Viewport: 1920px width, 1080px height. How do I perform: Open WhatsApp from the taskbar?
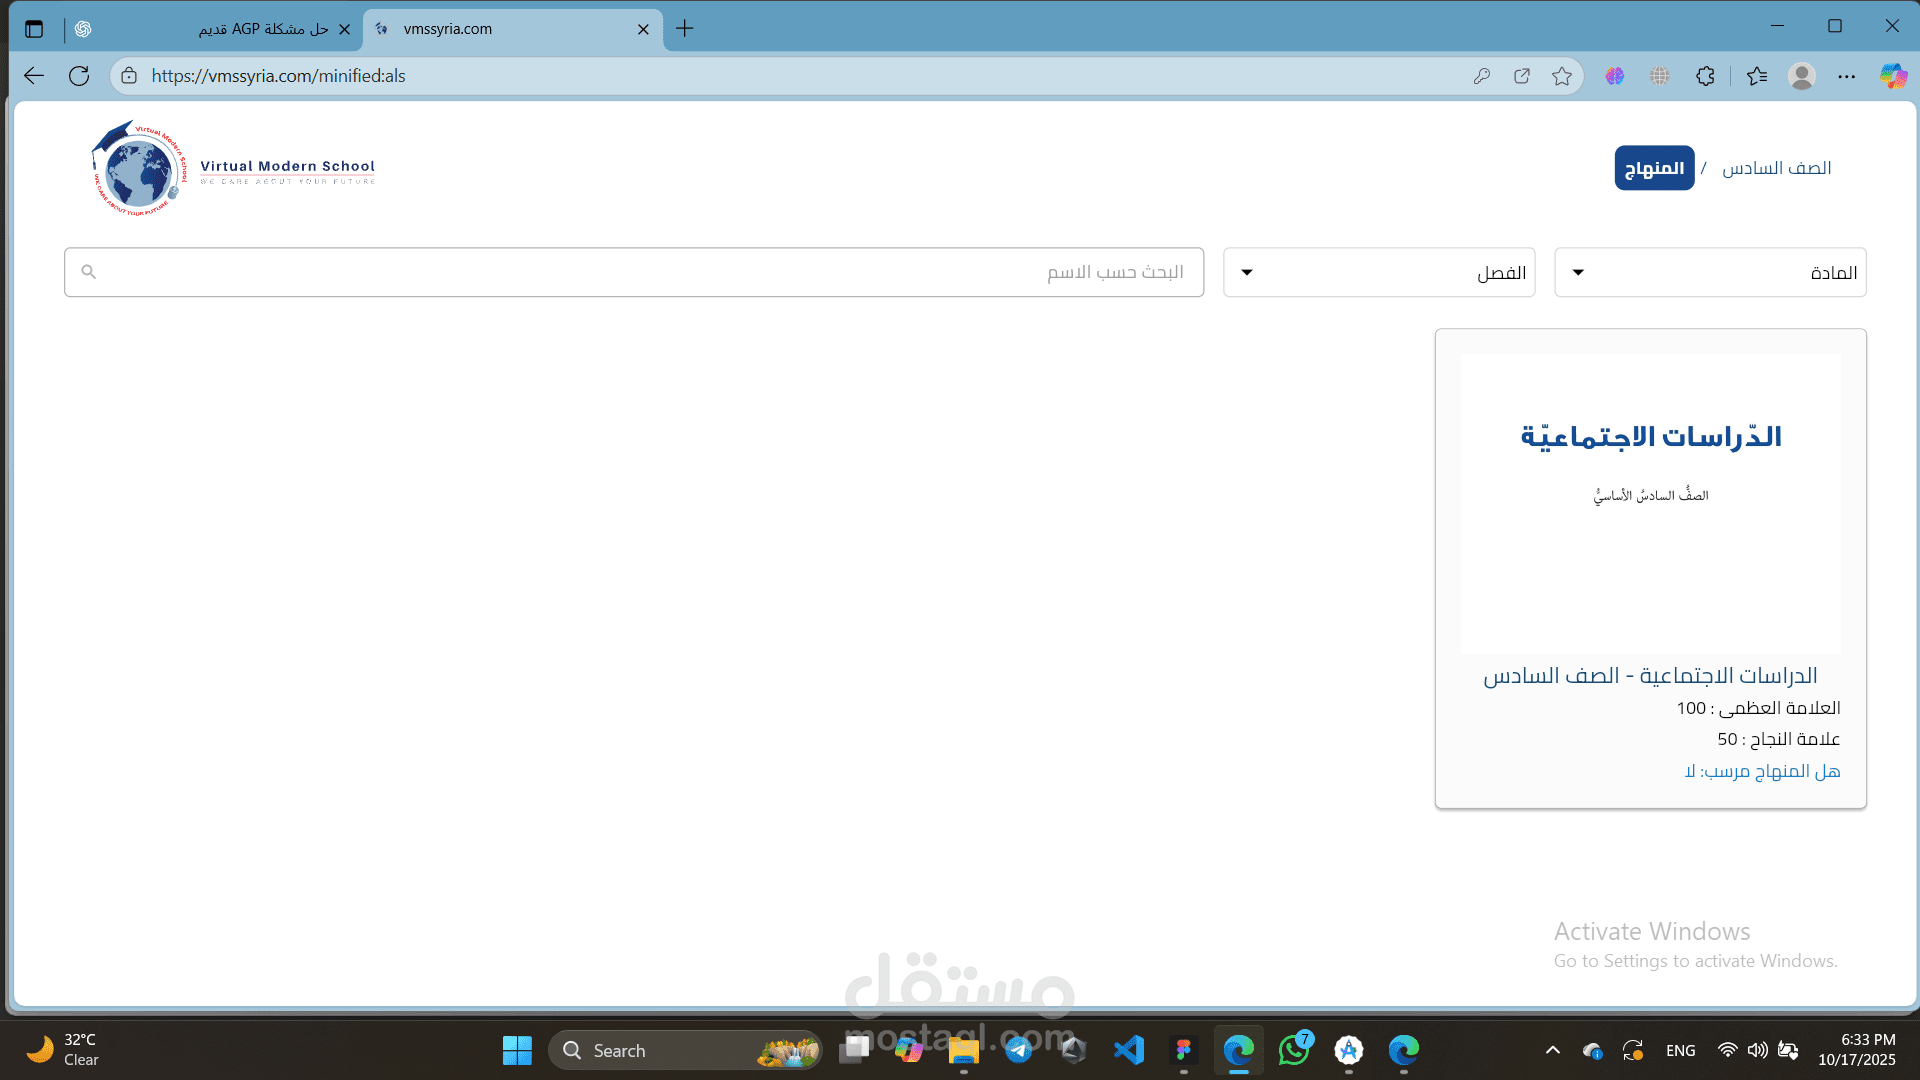[x=1294, y=1050]
